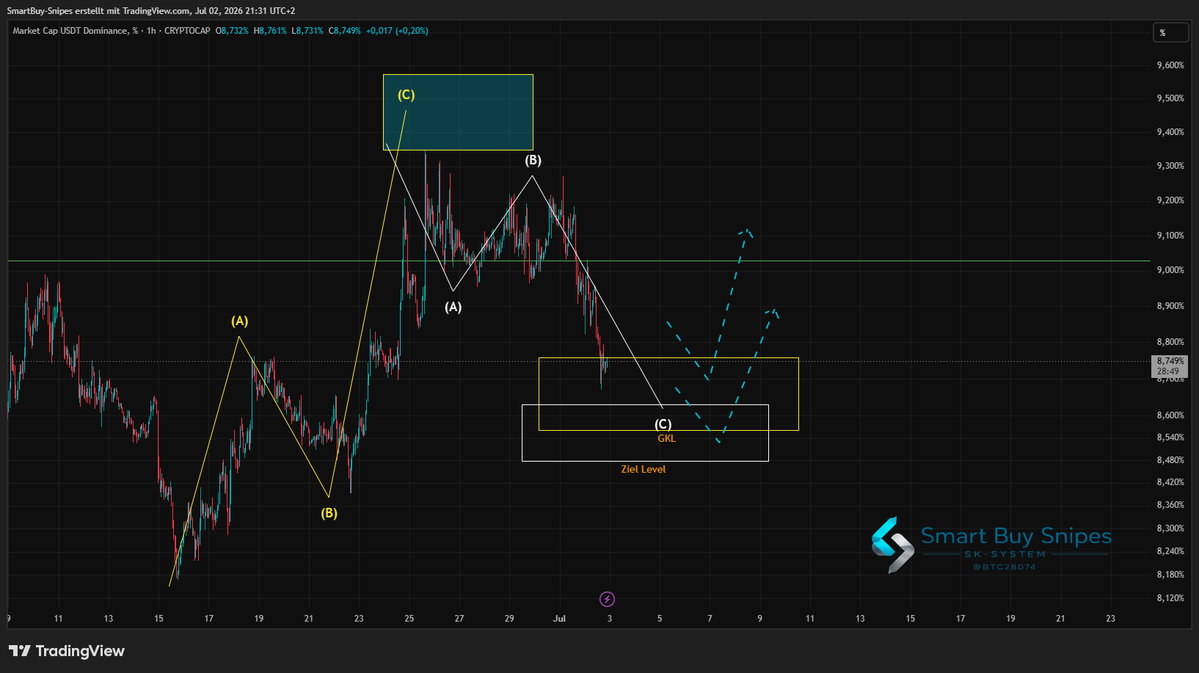Click the purple lightning event icon
The height and width of the screenshot is (673, 1199).
[606, 599]
